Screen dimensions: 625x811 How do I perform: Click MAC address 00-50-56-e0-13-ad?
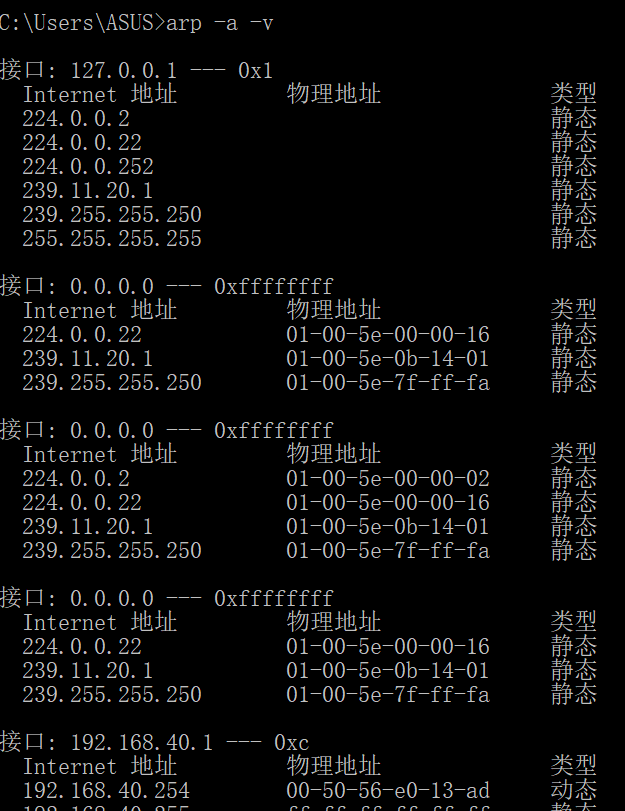tap(388, 791)
